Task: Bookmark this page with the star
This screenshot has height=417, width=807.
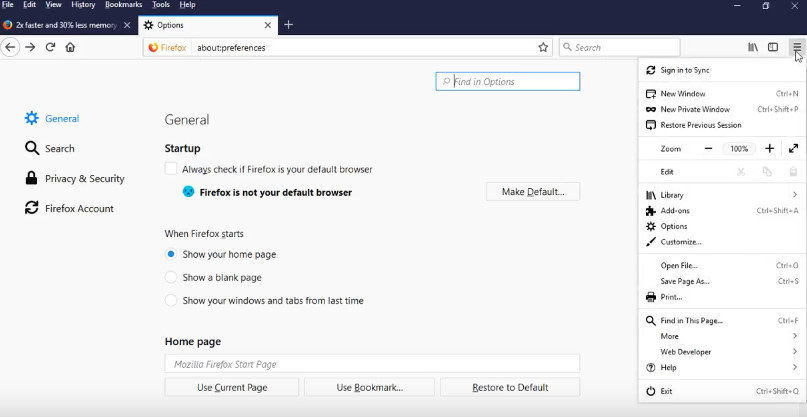Action: coord(543,47)
